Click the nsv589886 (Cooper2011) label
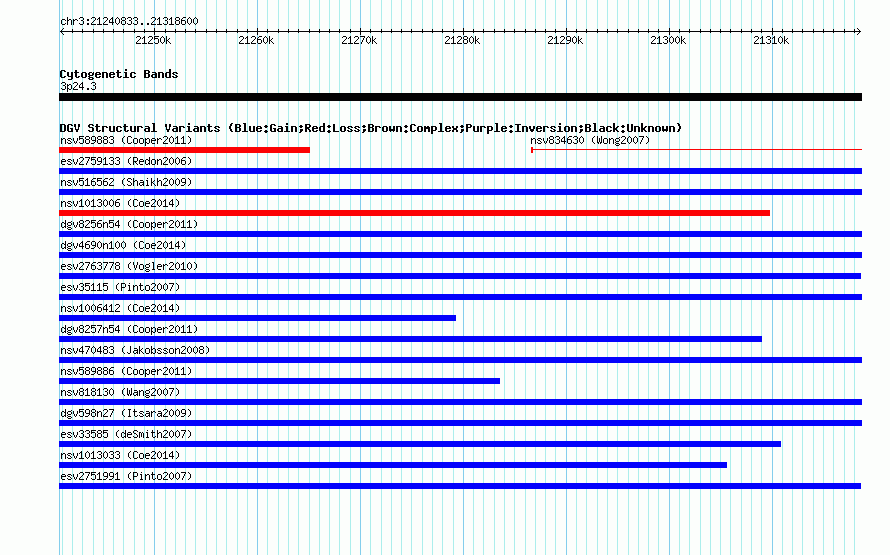This screenshot has height=555, width=890. coord(126,371)
